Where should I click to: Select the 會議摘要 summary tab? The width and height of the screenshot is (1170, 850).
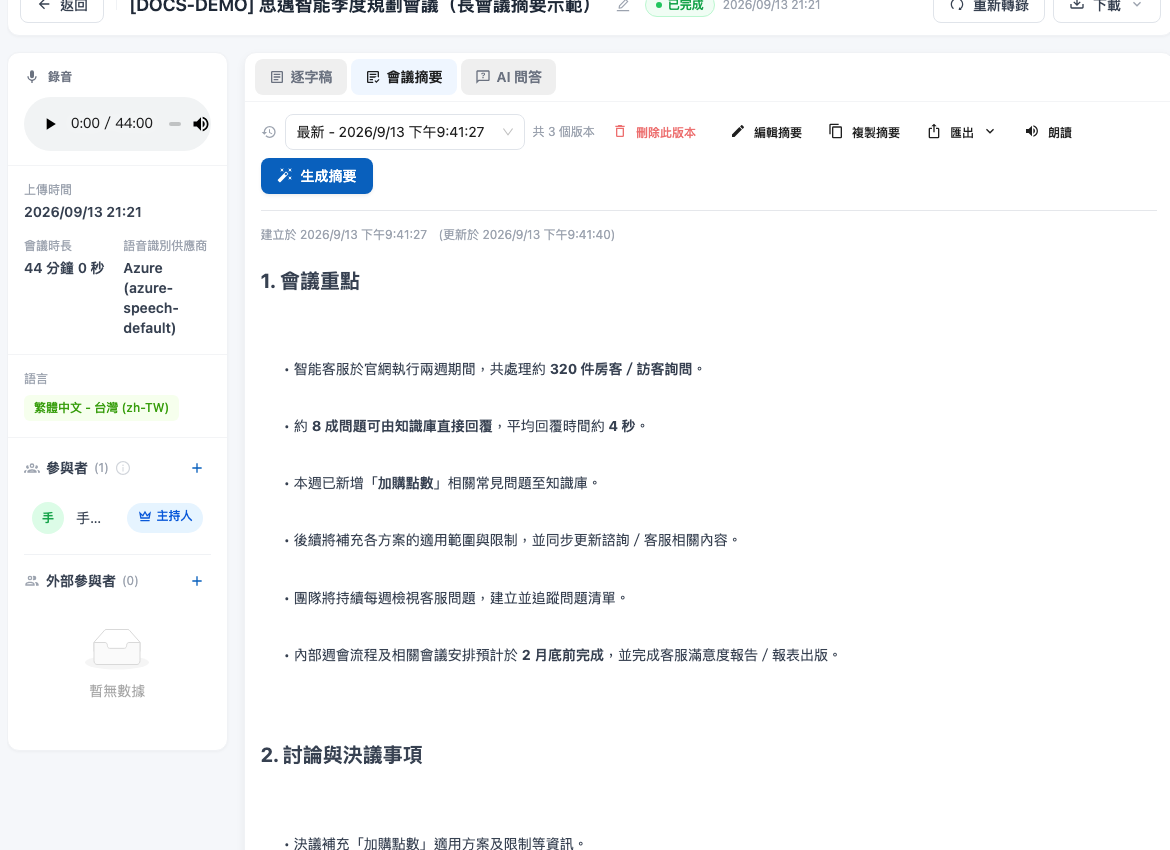click(404, 77)
